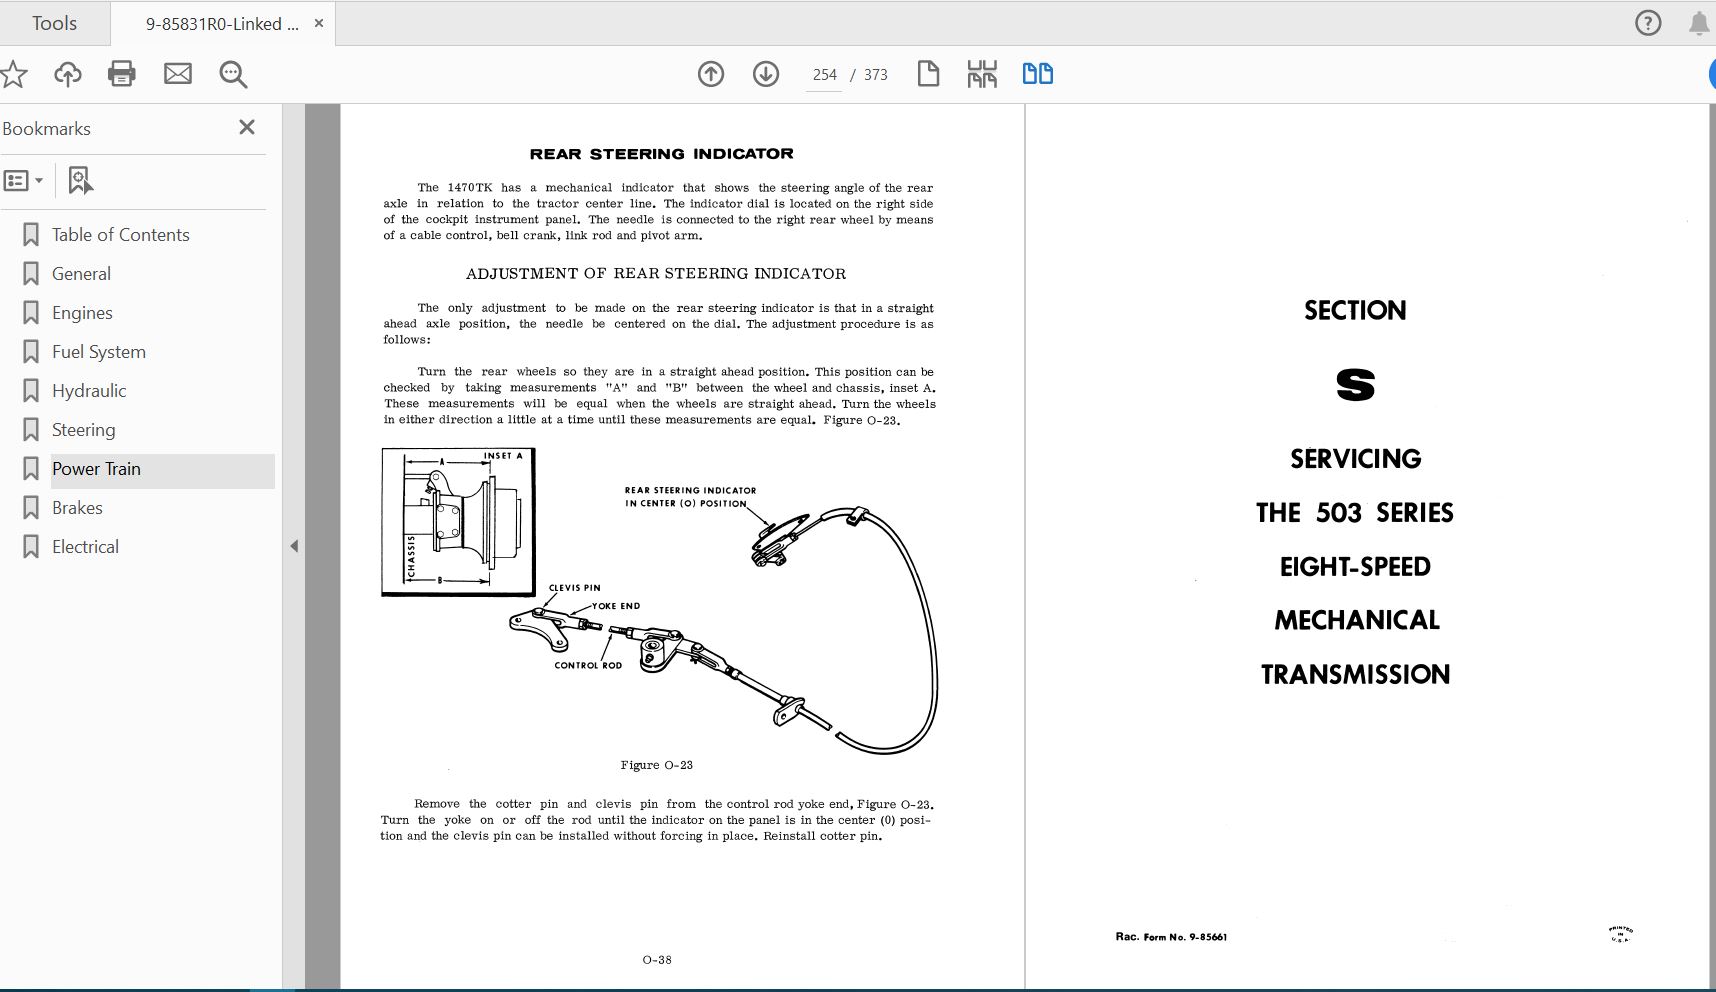
Task: Click the page number input field
Action: click(x=824, y=74)
